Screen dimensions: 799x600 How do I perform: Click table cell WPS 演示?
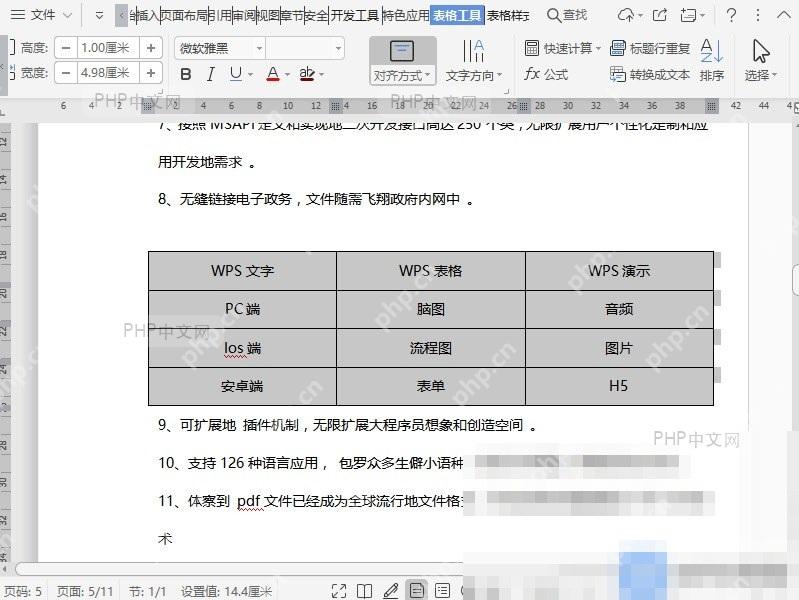(x=619, y=271)
